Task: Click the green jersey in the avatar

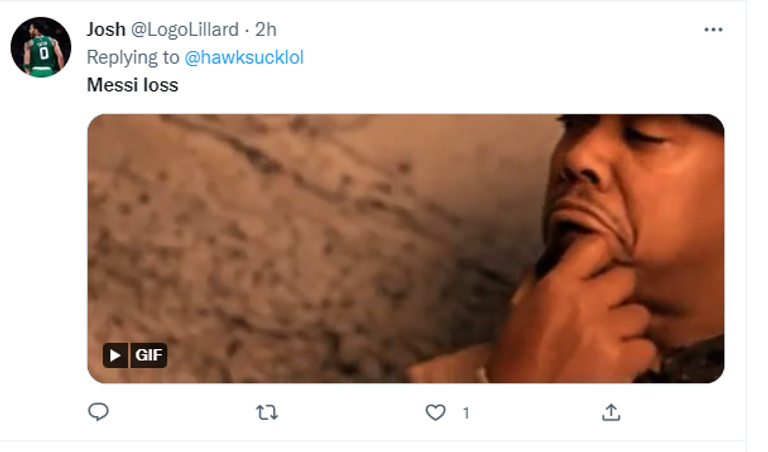Action: pyautogui.click(x=42, y=57)
